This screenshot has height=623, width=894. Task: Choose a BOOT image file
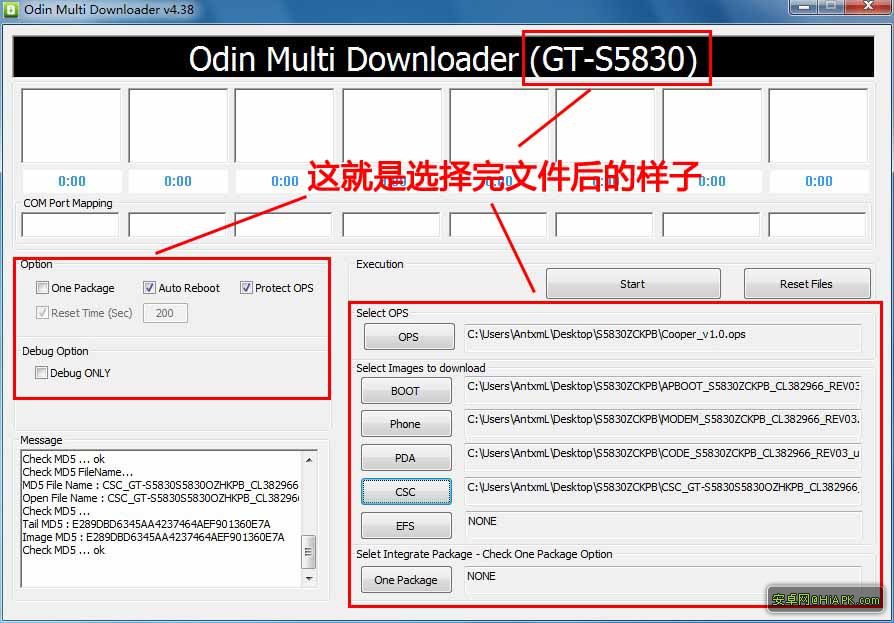[405, 391]
